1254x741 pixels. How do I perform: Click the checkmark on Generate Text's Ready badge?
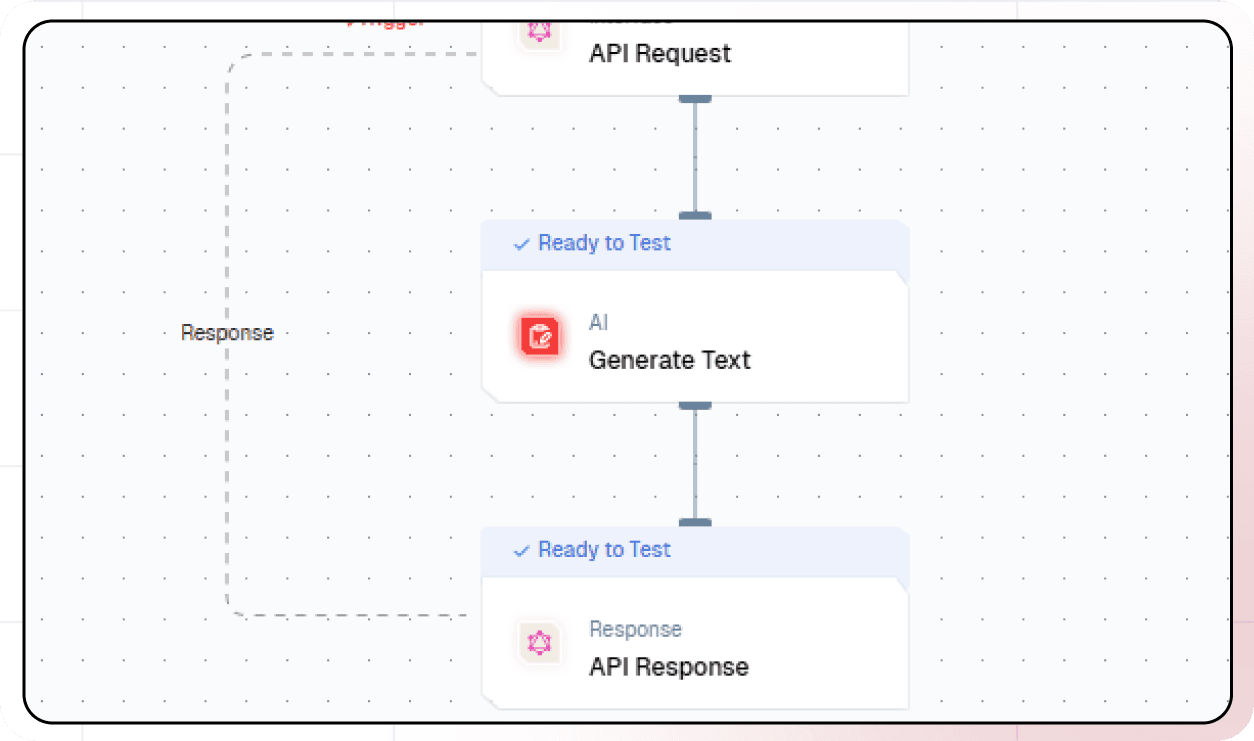(x=521, y=243)
